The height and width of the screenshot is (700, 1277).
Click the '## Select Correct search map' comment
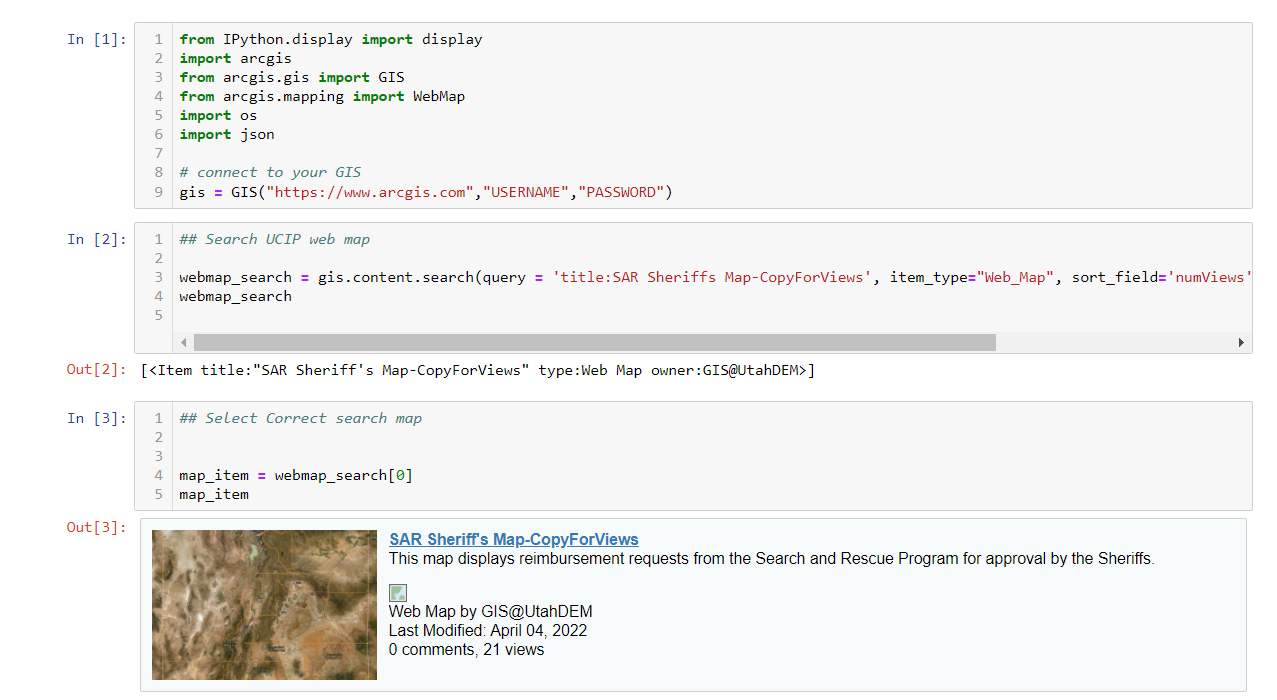tap(301, 419)
